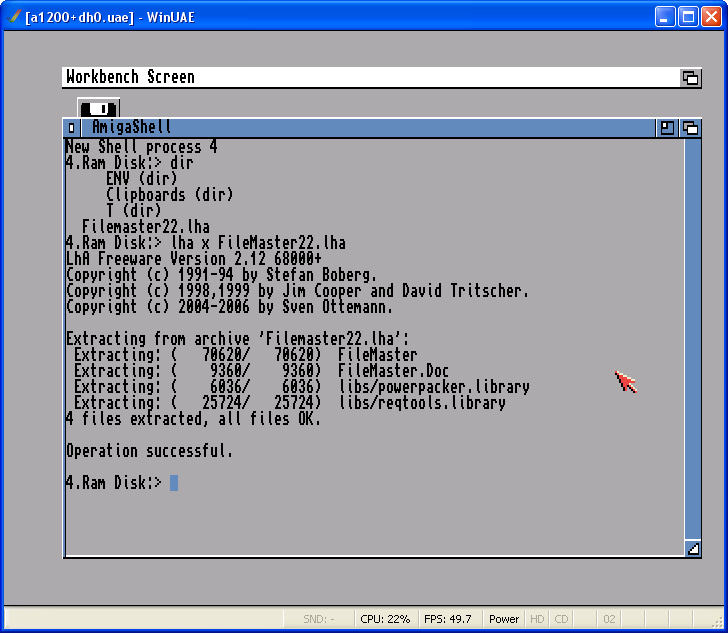The height and width of the screenshot is (633, 728).
Task: Click the SND status bar entry
Action: pyautogui.click(x=319, y=619)
